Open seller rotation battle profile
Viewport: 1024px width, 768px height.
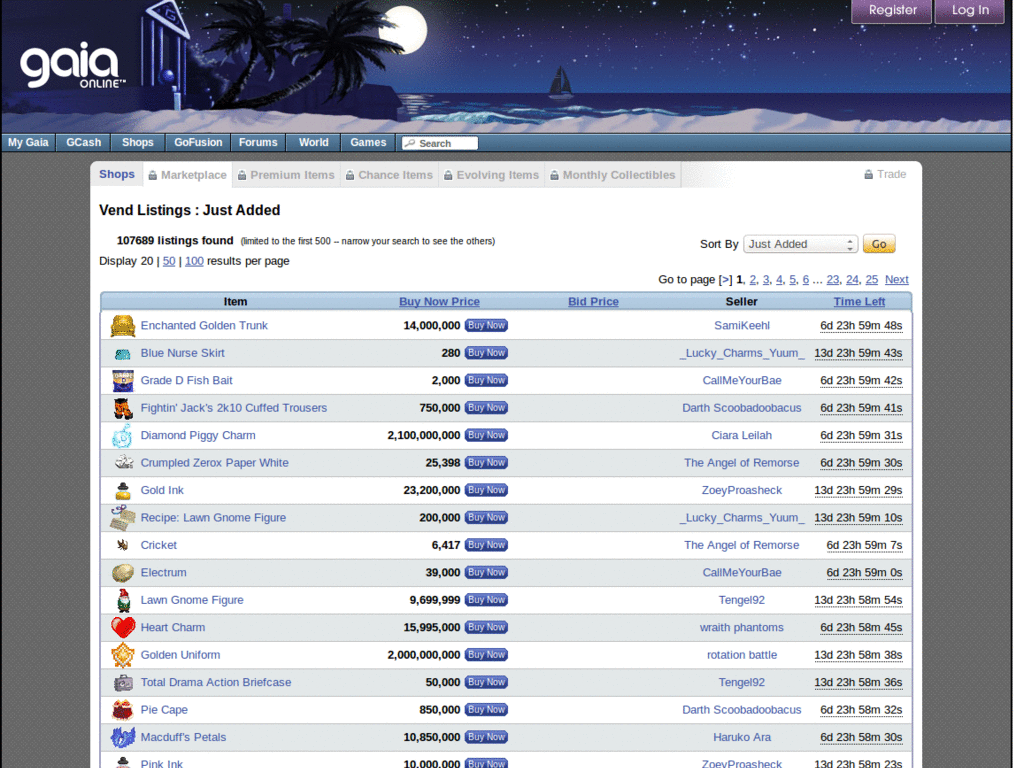pos(741,655)
